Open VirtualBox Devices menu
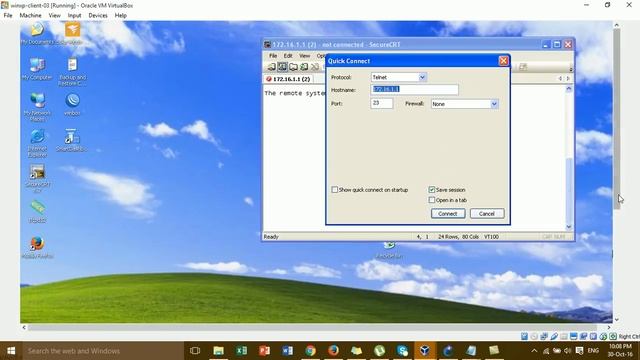This screenshot has height=360, width=640. coord(98,15)
